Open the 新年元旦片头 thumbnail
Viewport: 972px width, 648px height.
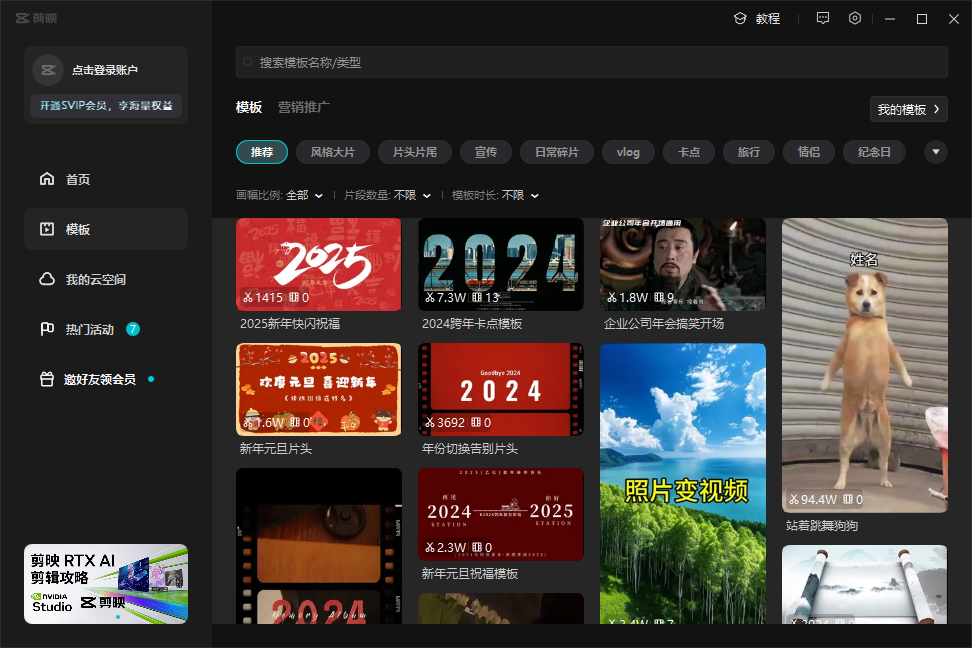(x=319, y=389)
